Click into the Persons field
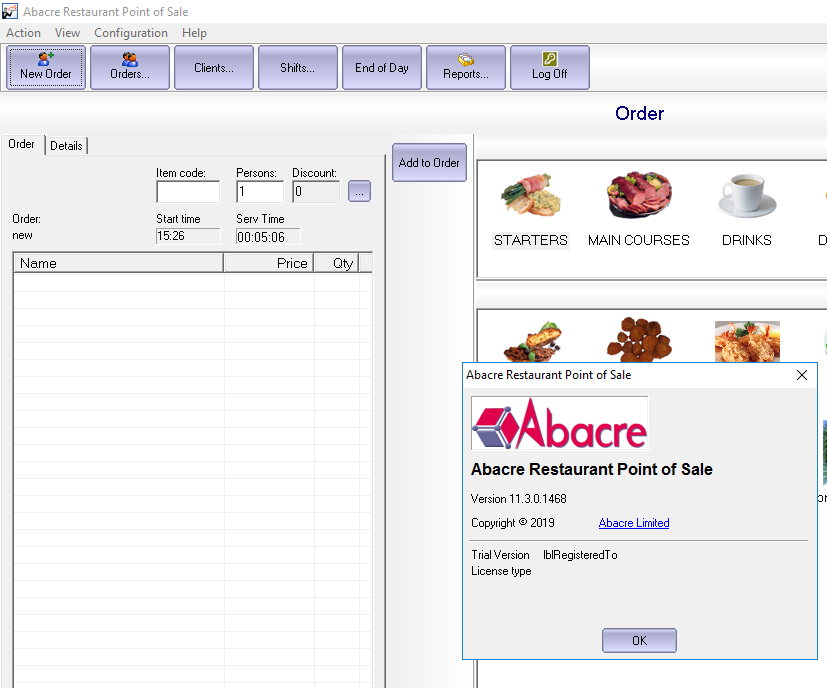This screenshot has height=688, width=827. pyautogui.click(x=260, y=192)
